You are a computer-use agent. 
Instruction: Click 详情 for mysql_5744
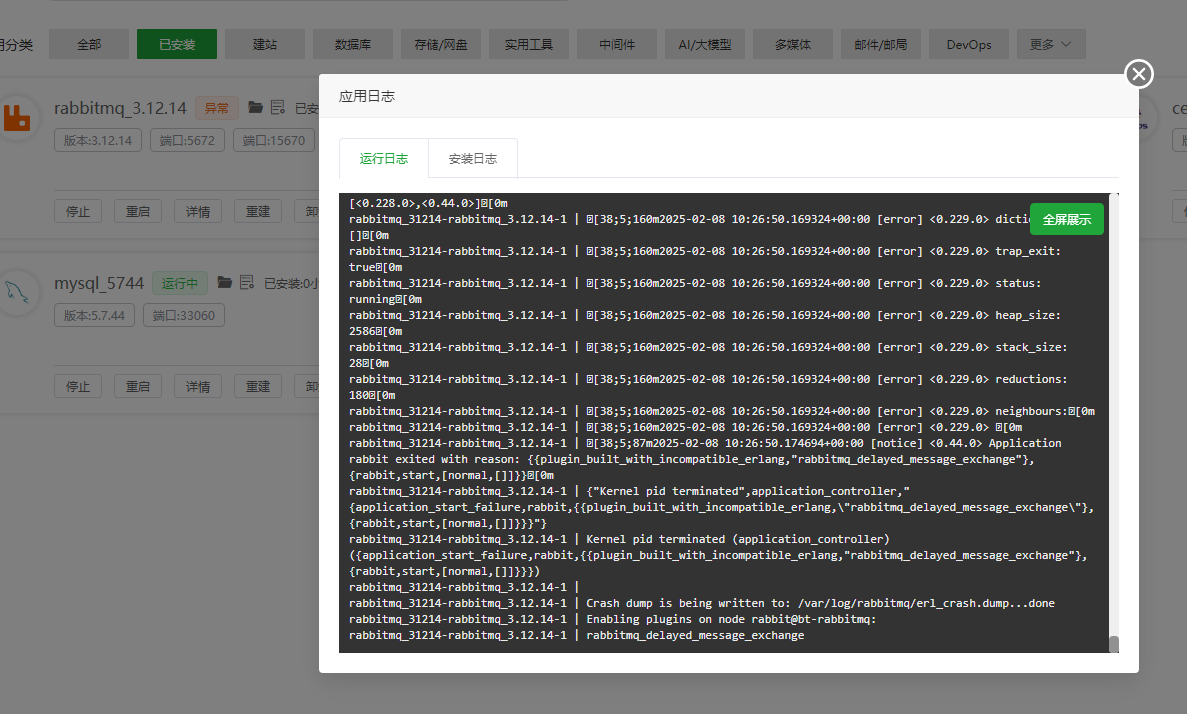198,386
